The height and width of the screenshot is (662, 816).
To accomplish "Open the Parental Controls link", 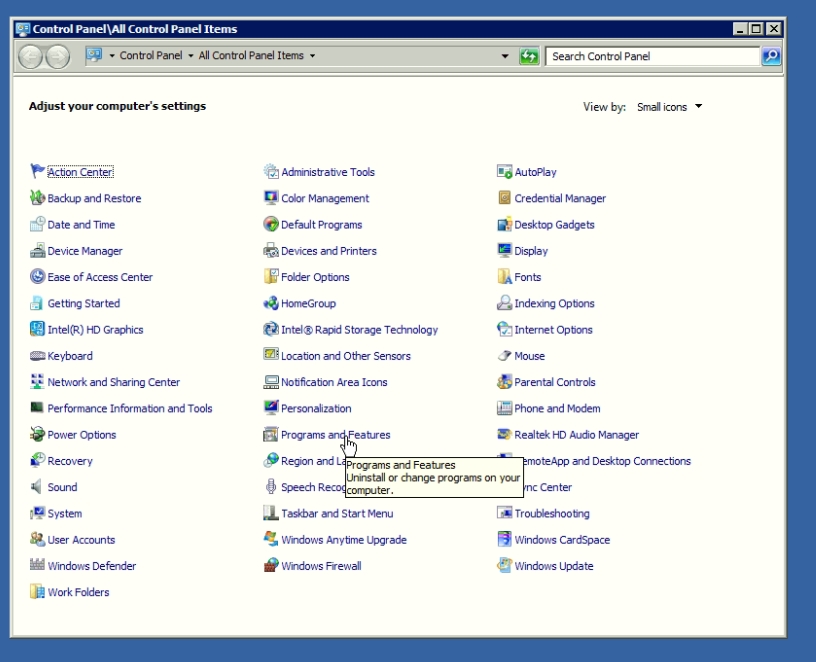I will (555, 382).
